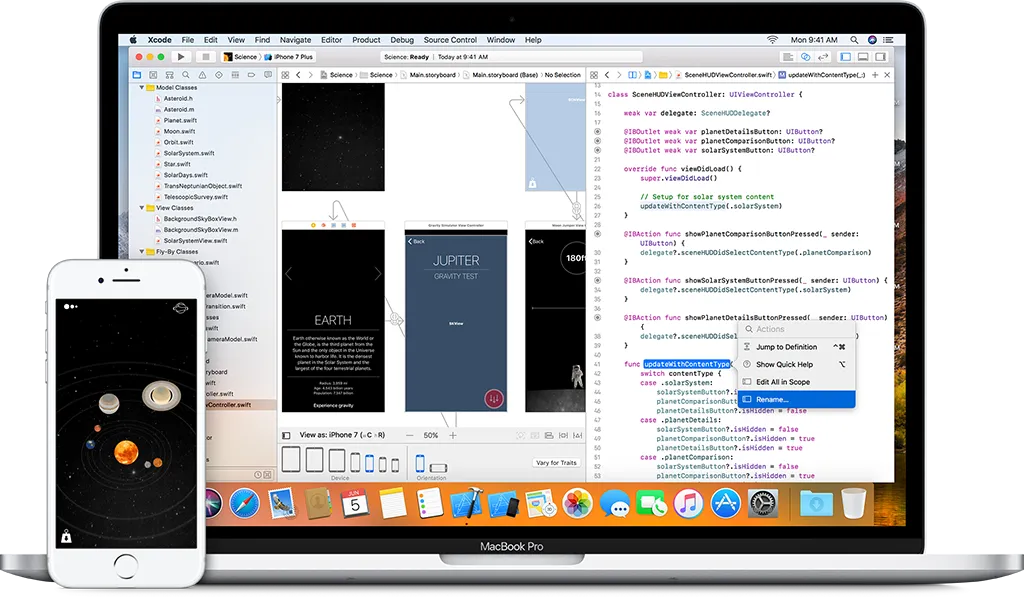Open the No Selection jump bar menu
The image size is (1024, 597).
[562, 75]
